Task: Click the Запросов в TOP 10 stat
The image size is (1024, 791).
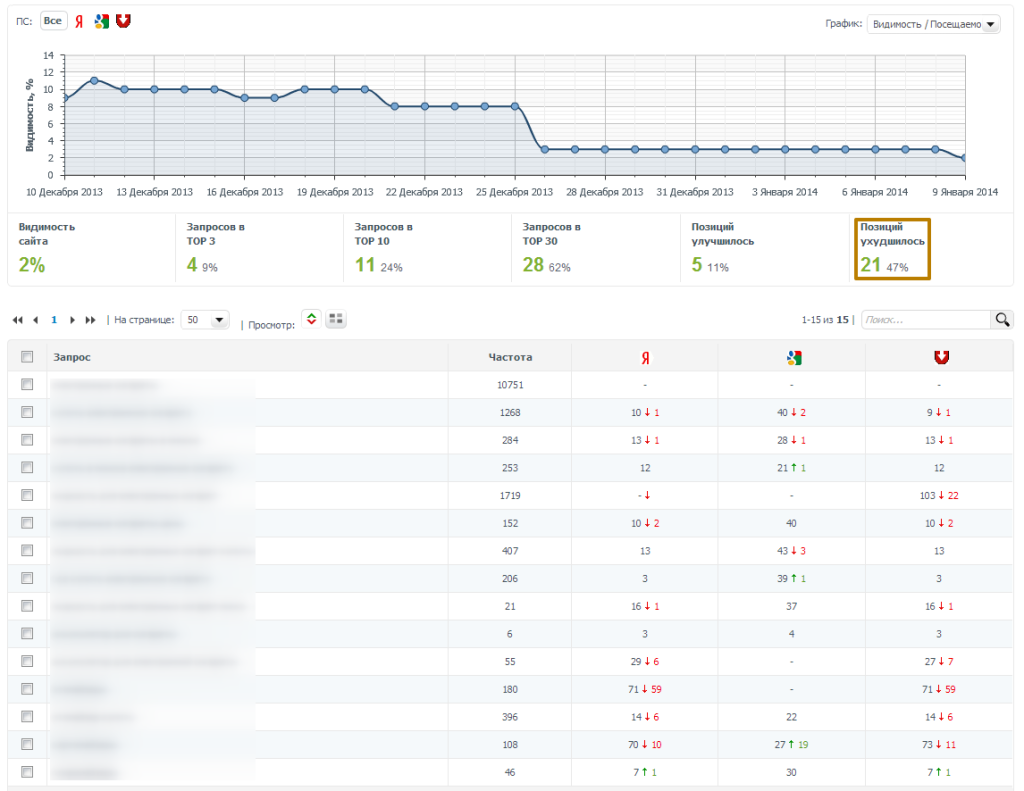Action: tap(385, 248)
